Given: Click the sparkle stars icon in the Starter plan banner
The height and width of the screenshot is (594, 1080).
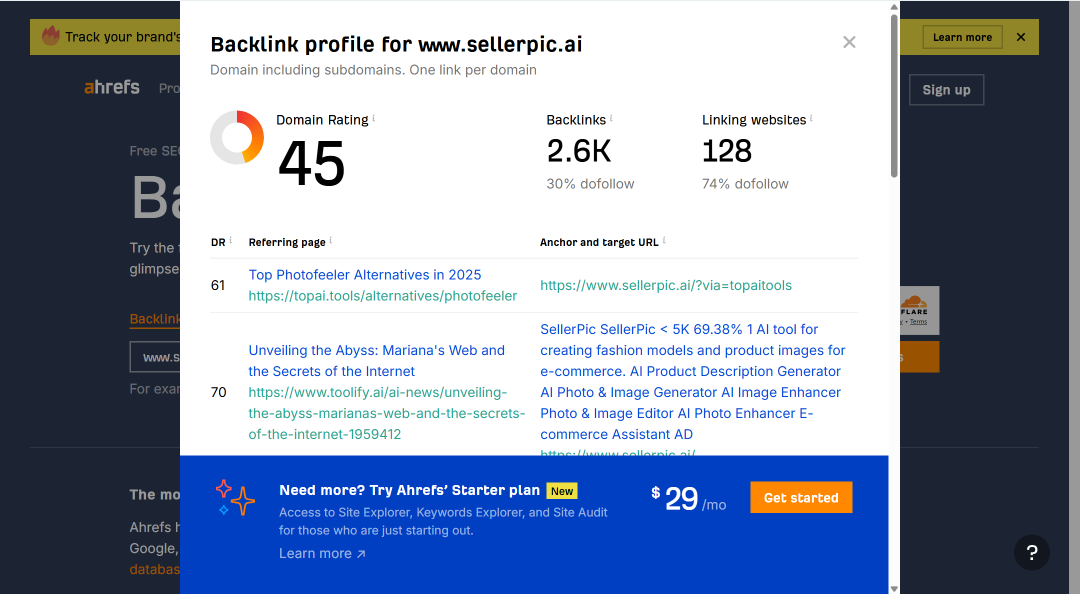Looking at the screenshot, I should point(235,497).
